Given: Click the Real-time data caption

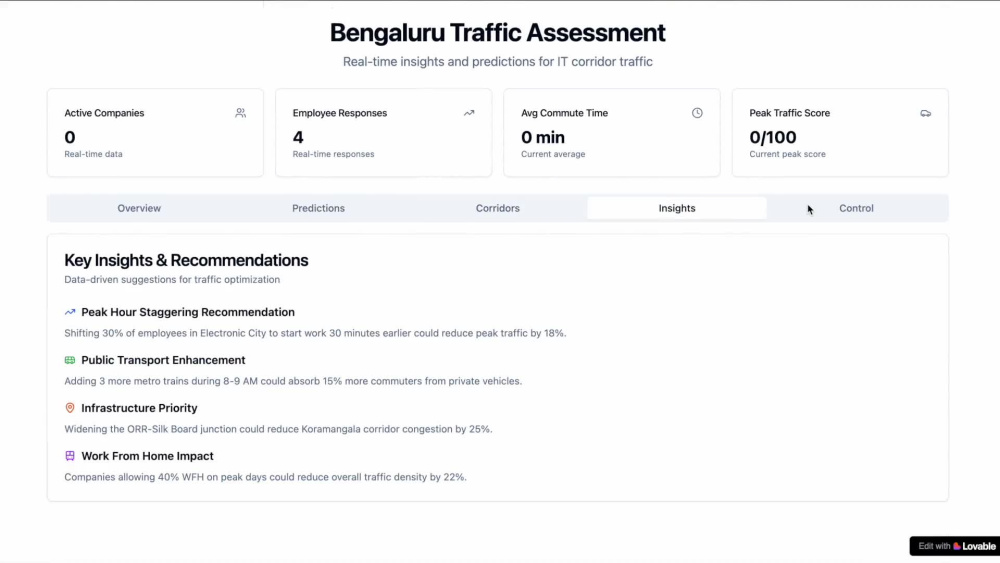Looking at the screenshot, I should (x=93, y=154).
